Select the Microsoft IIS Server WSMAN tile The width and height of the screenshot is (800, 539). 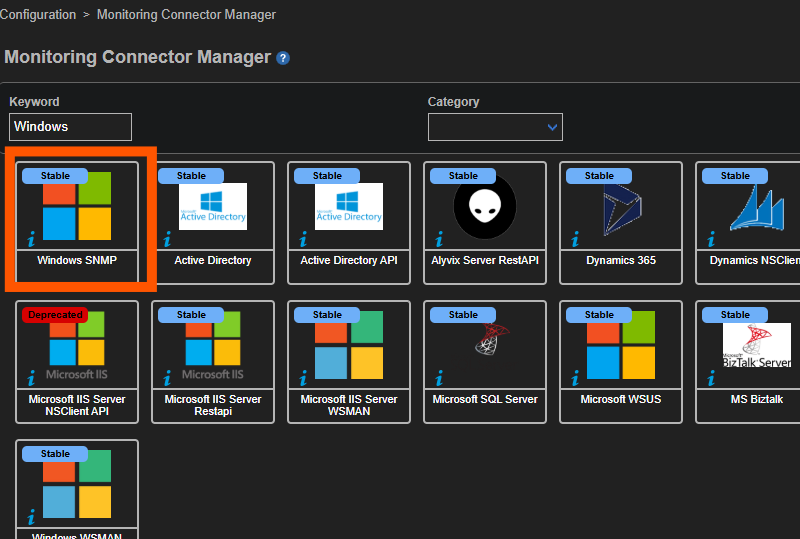[x=349, y=360]
